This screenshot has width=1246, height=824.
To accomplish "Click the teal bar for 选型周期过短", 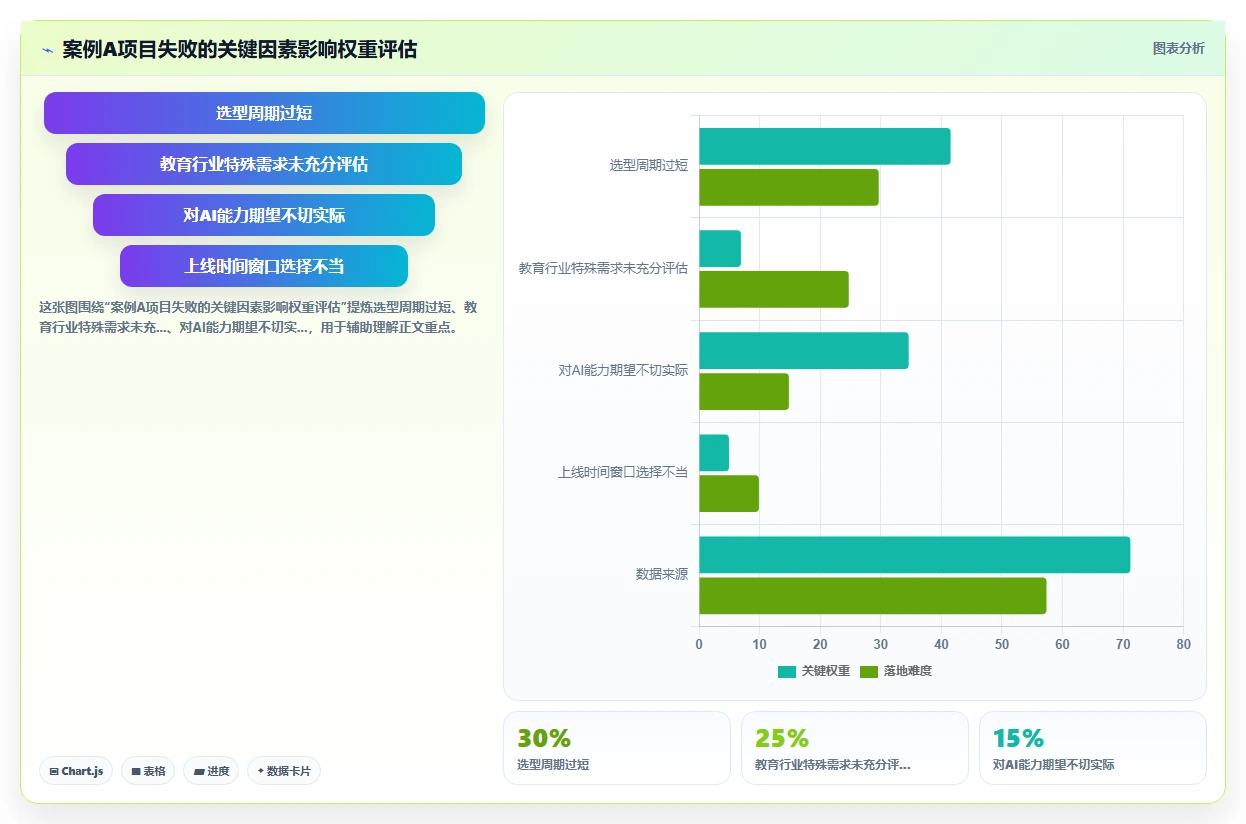I will click(824, 146).
